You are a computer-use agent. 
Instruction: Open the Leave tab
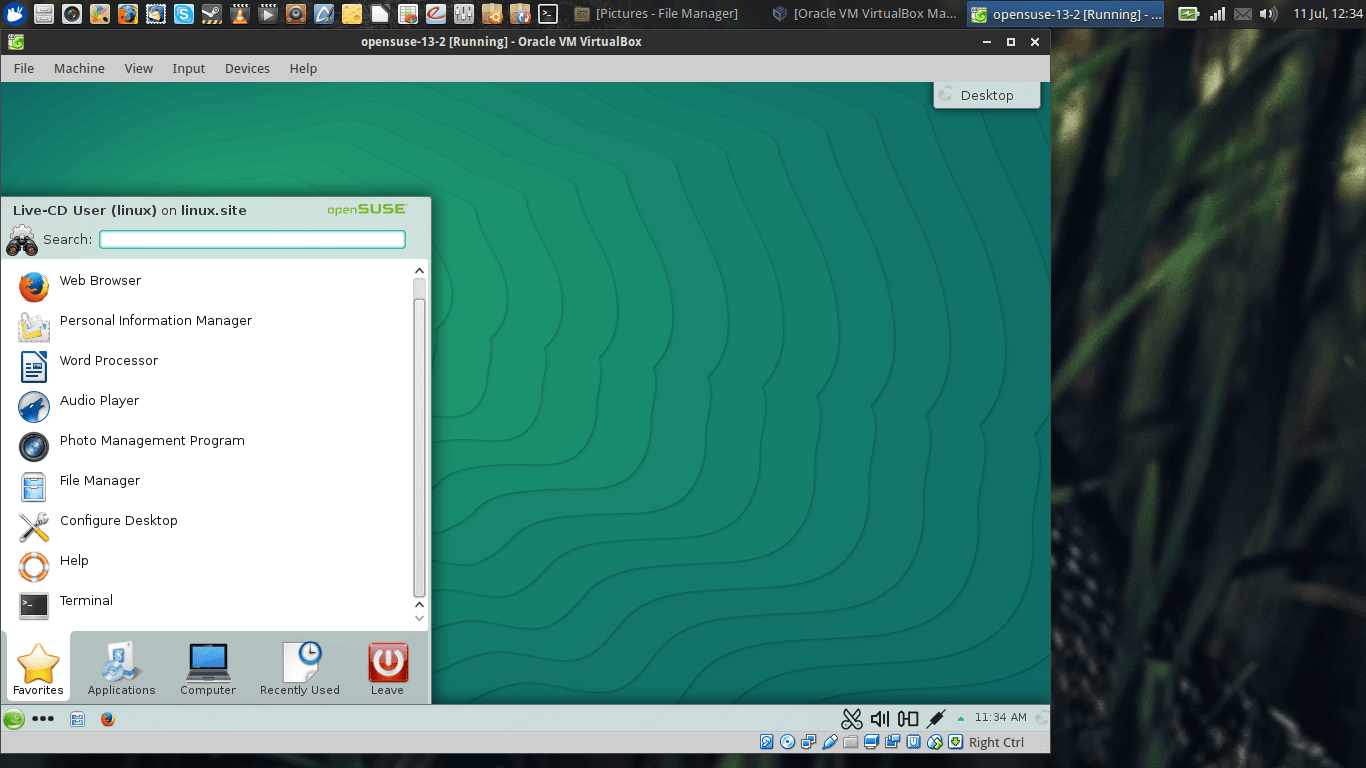388,668
